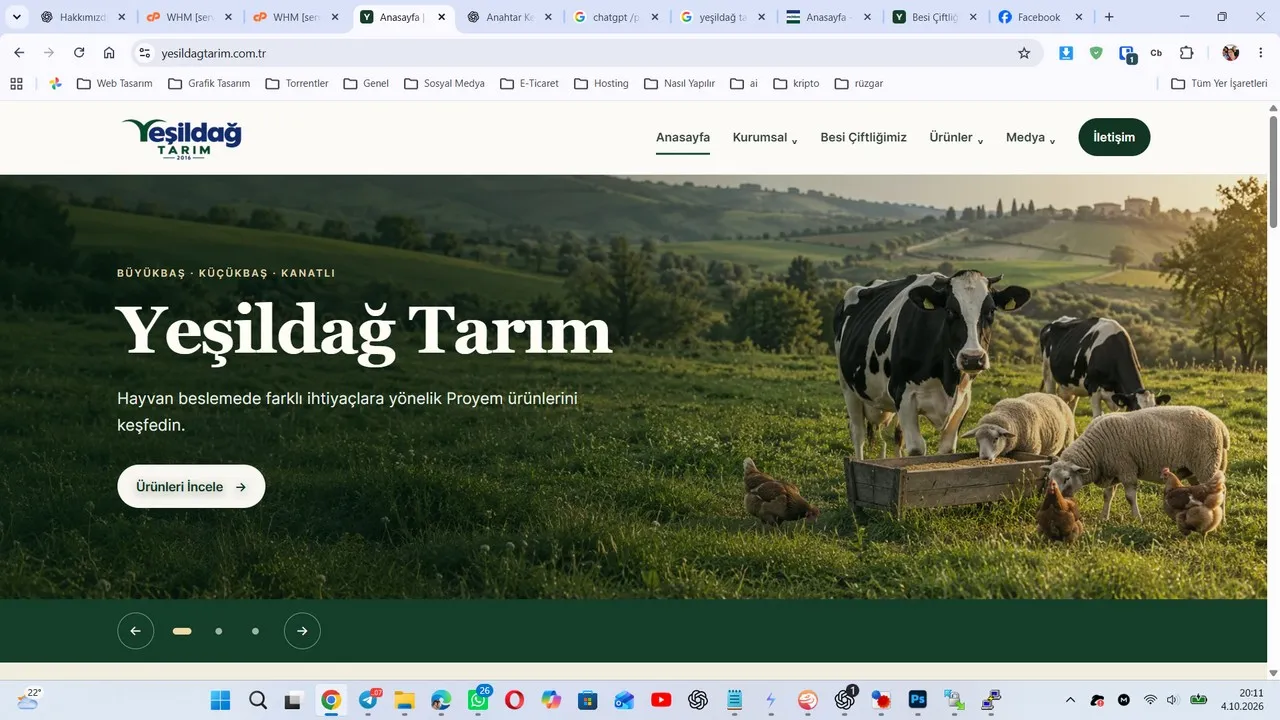Open the Hosting bookmark folder
Viewport: 1280px width, 720px height.
click(601, 83)
